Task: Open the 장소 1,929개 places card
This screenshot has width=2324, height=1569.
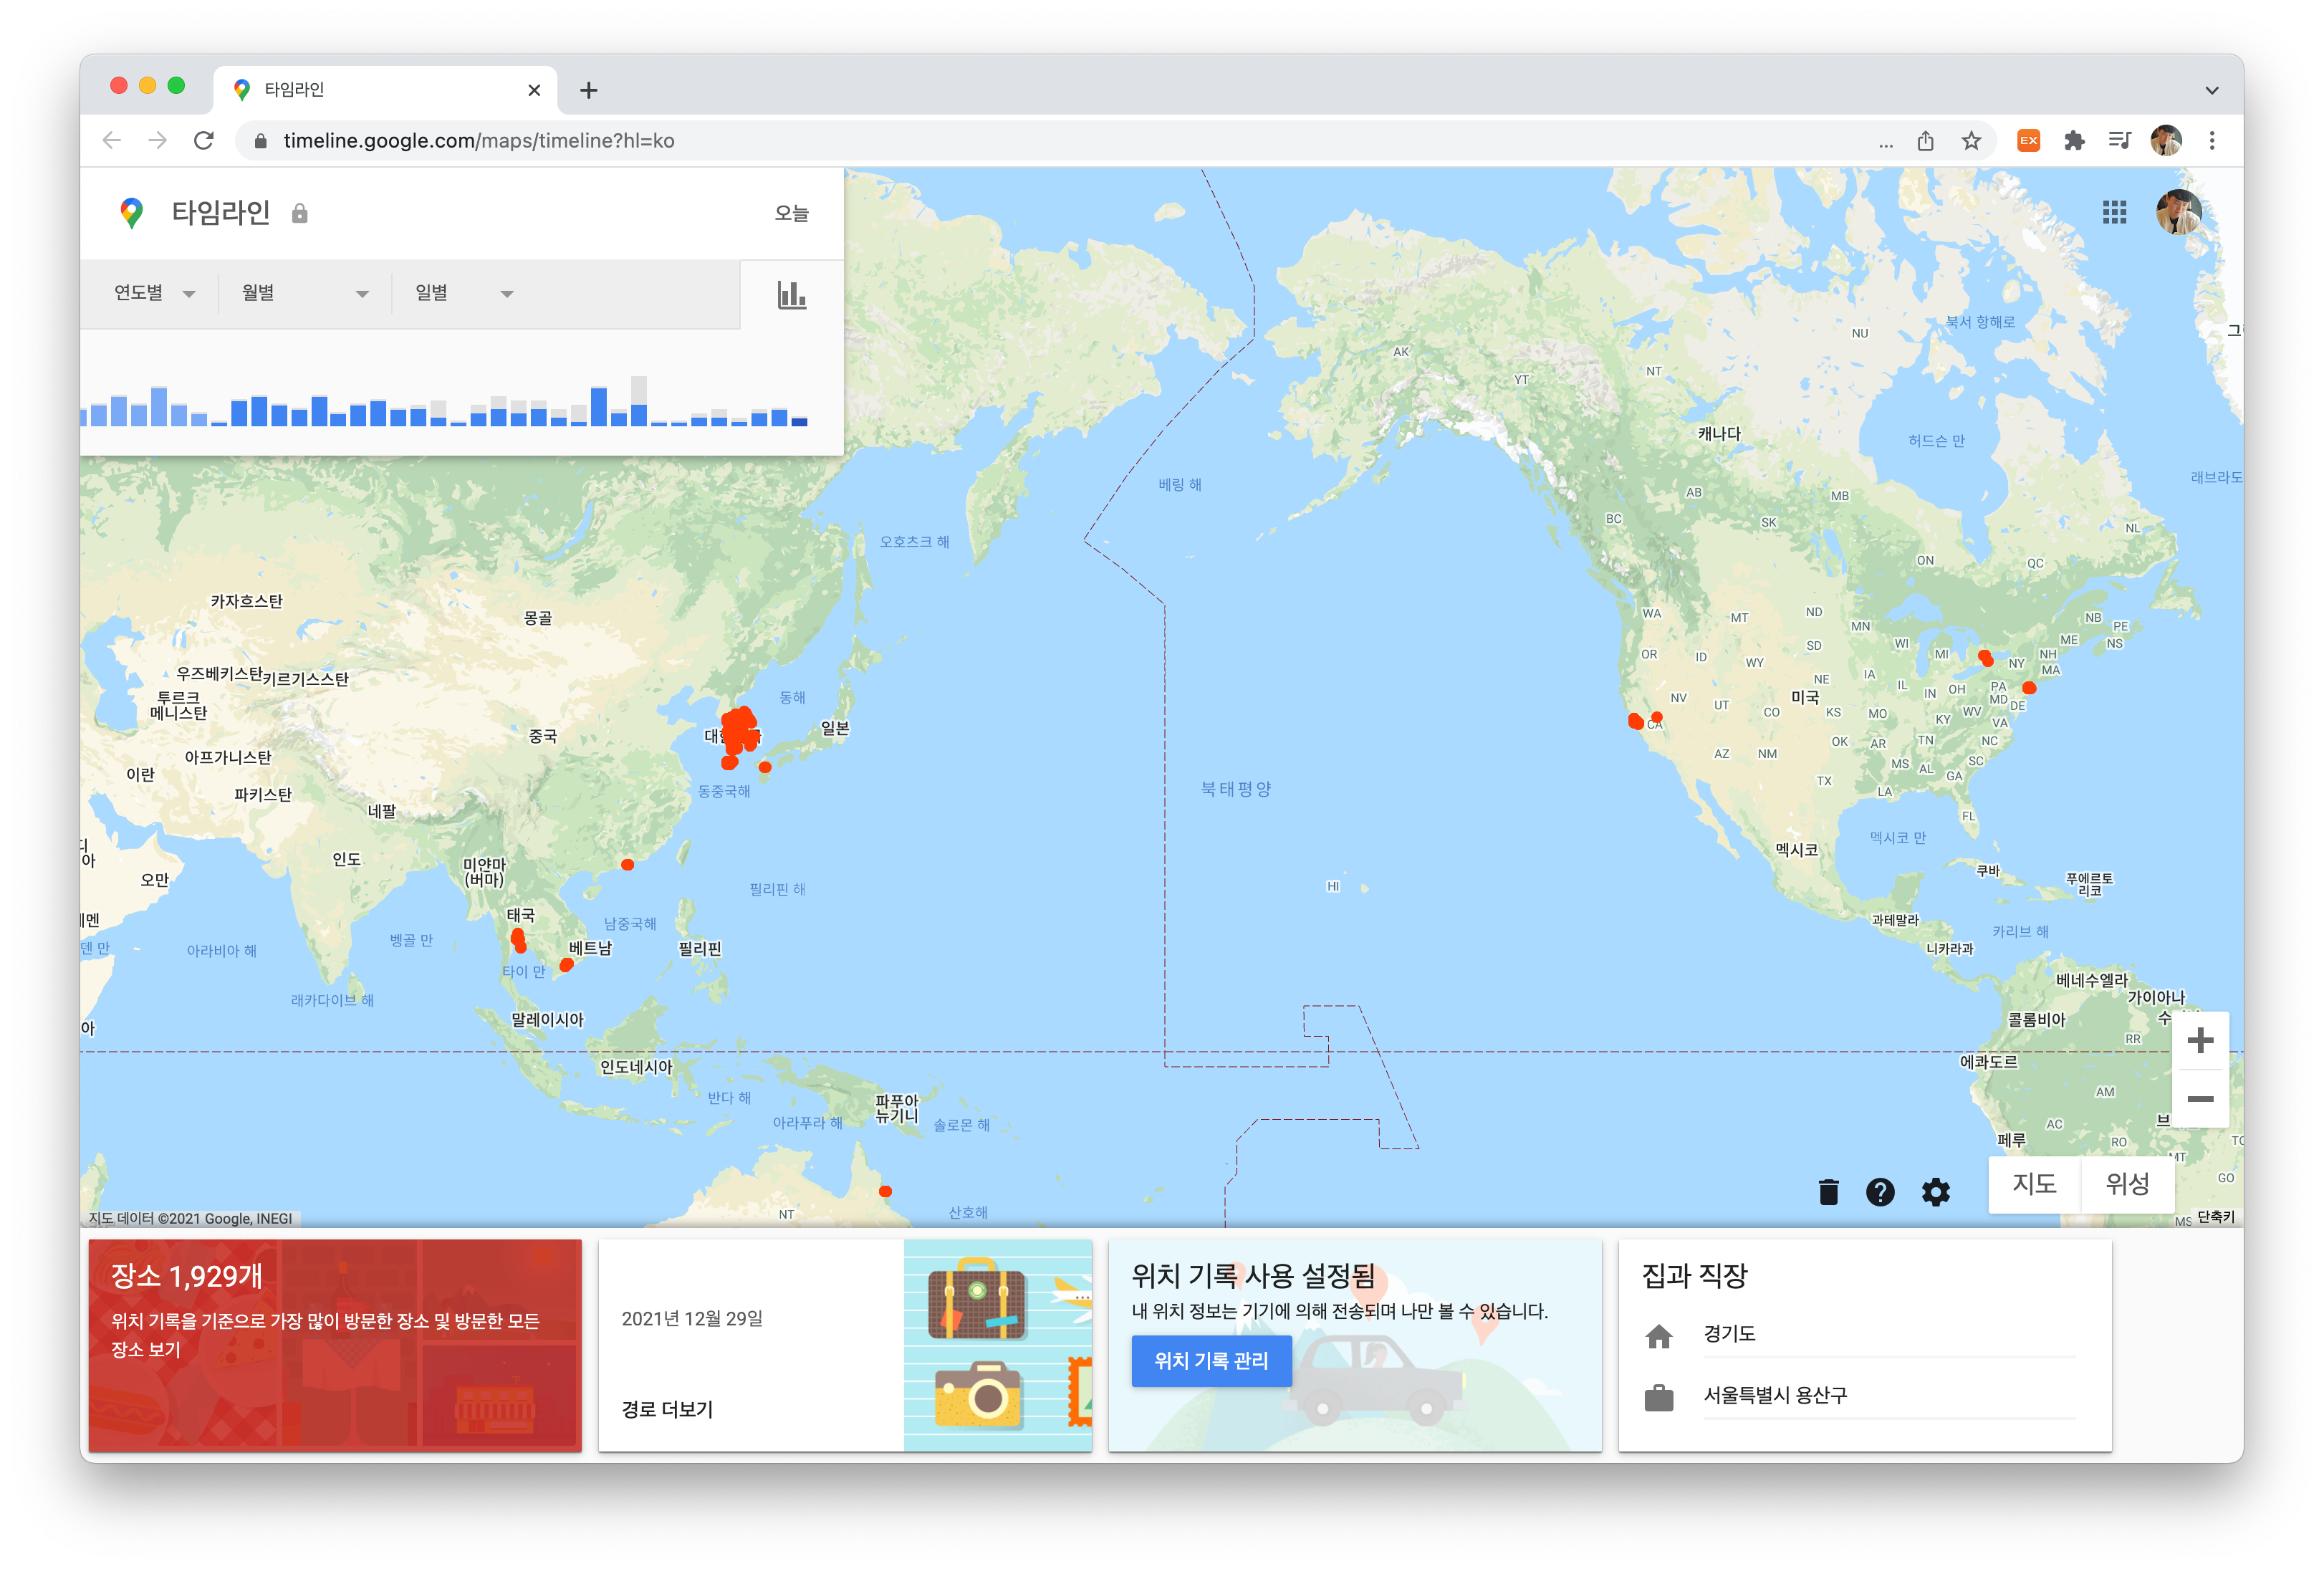Action: pos(335,1344)
